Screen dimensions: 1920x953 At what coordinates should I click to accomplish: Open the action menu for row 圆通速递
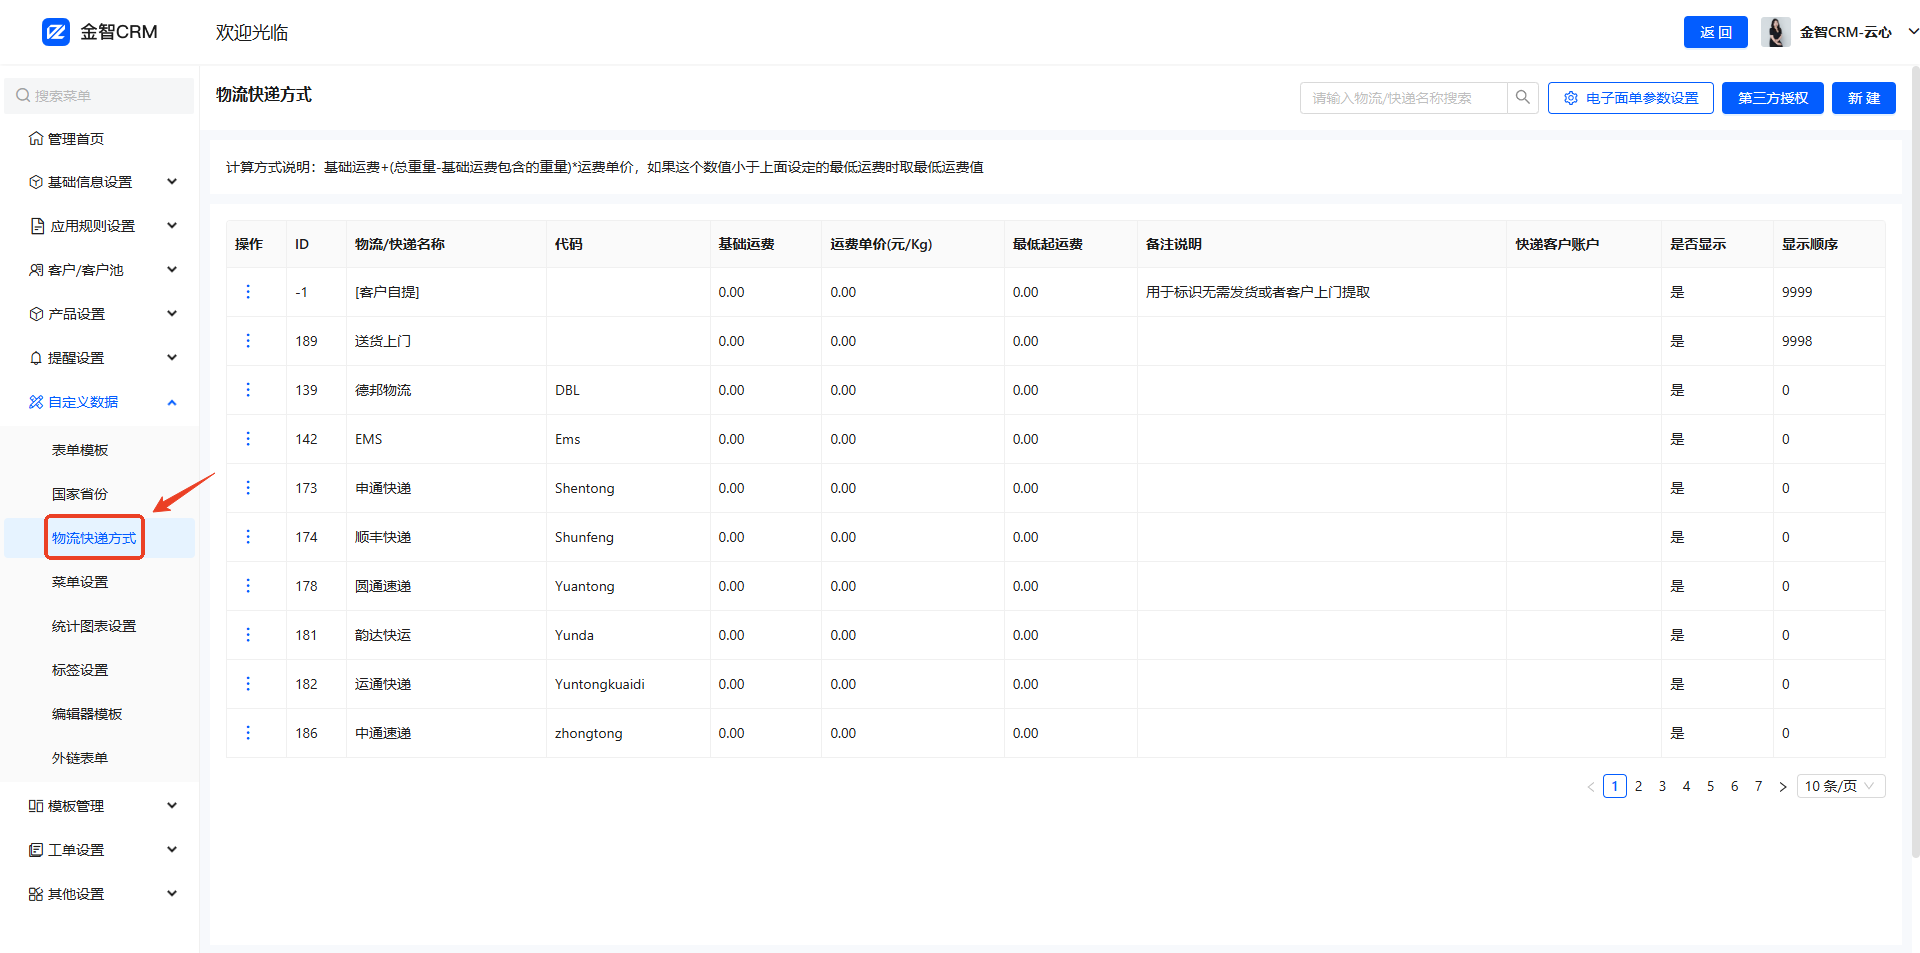click(248, 586)
